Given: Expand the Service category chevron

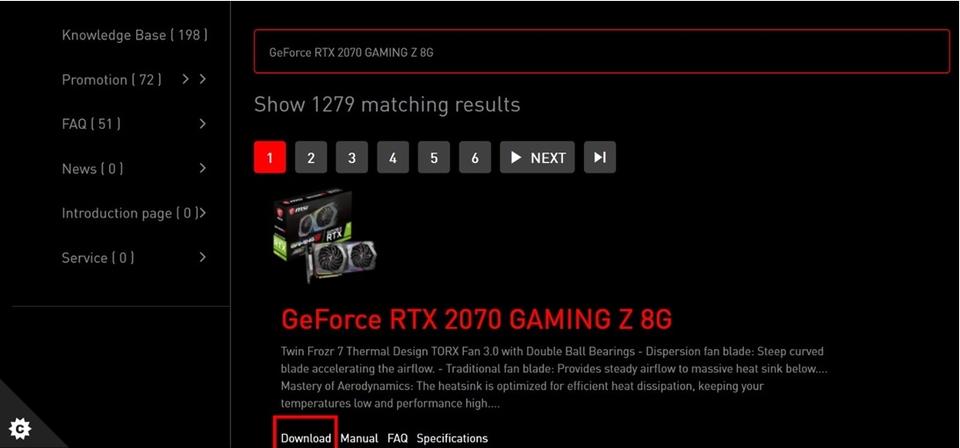Looking at the screenshot, I should tap(203, 258).
